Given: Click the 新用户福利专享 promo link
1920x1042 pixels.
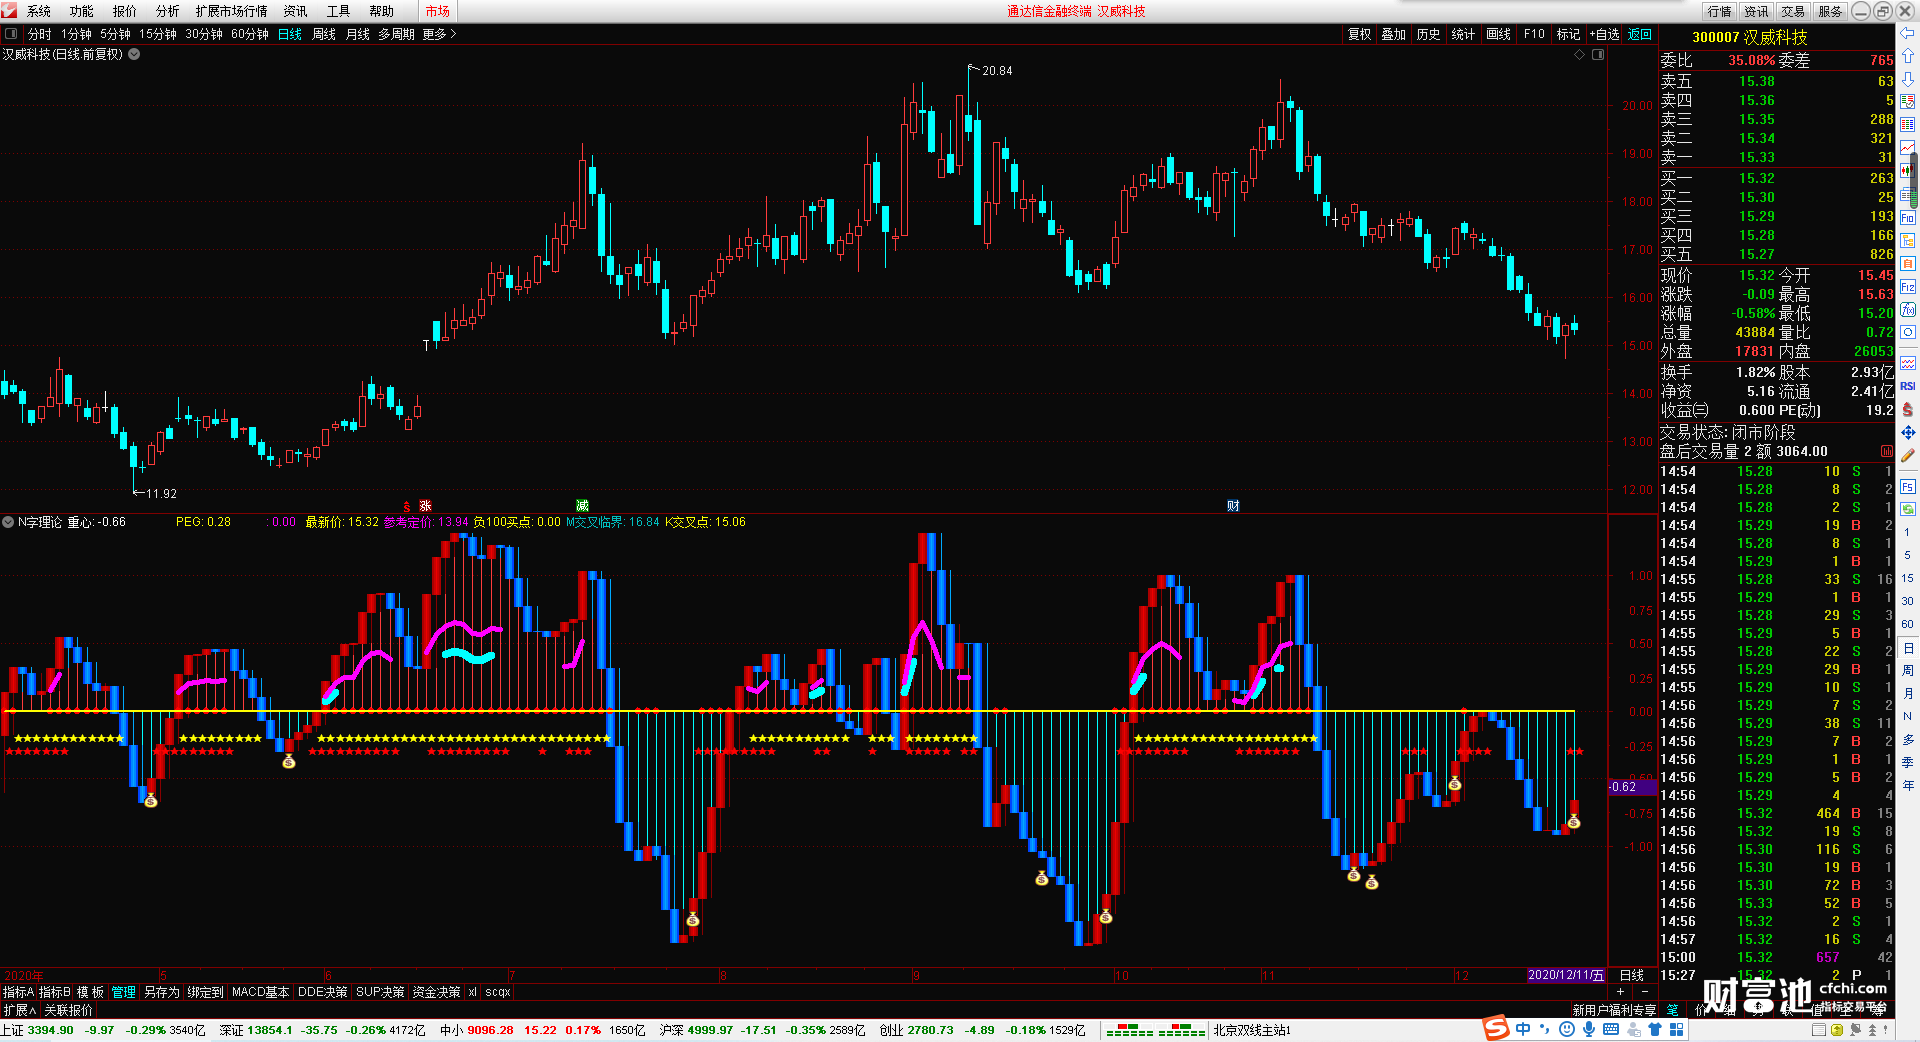Looking at the screenshot, I should point(1614,1010).
